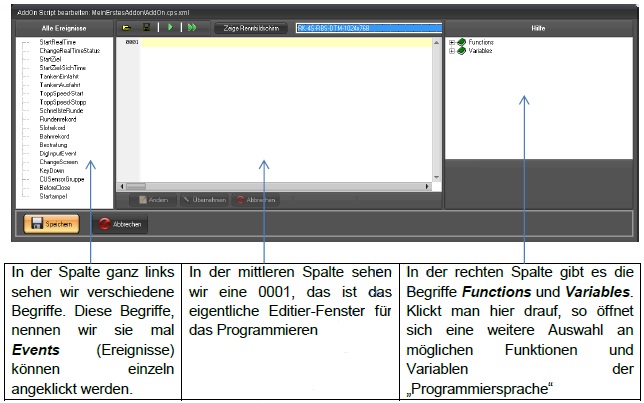Image resolution: width=644 pixels, height=403 pixels.
Task: Expand the Functions tree node
Action: pos(452,42)
